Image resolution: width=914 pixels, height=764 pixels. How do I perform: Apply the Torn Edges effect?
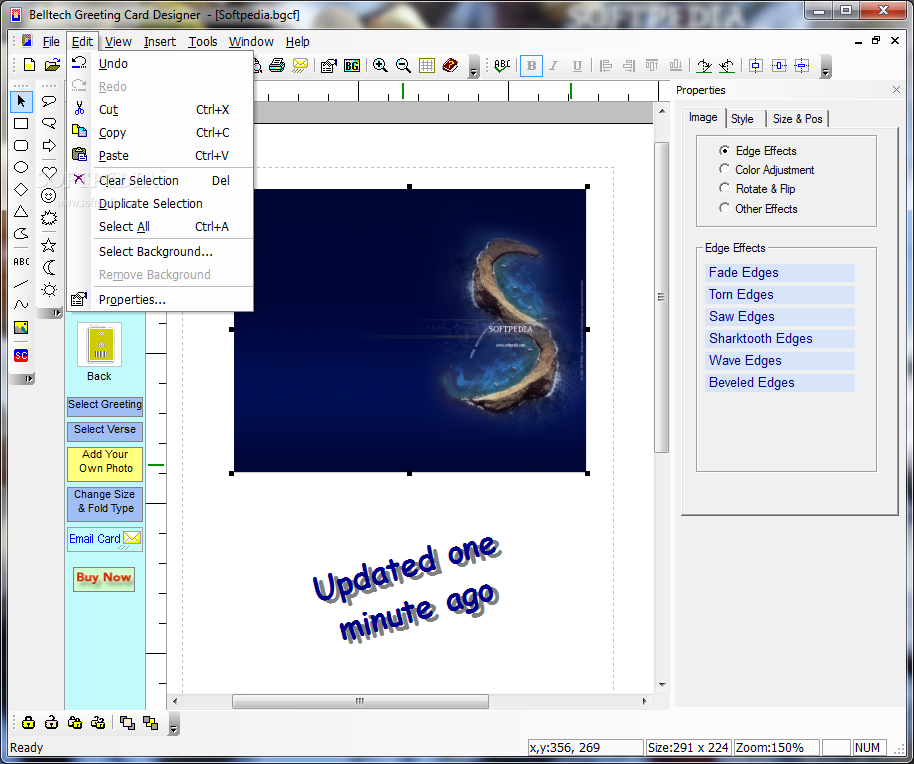click(779, 295)
